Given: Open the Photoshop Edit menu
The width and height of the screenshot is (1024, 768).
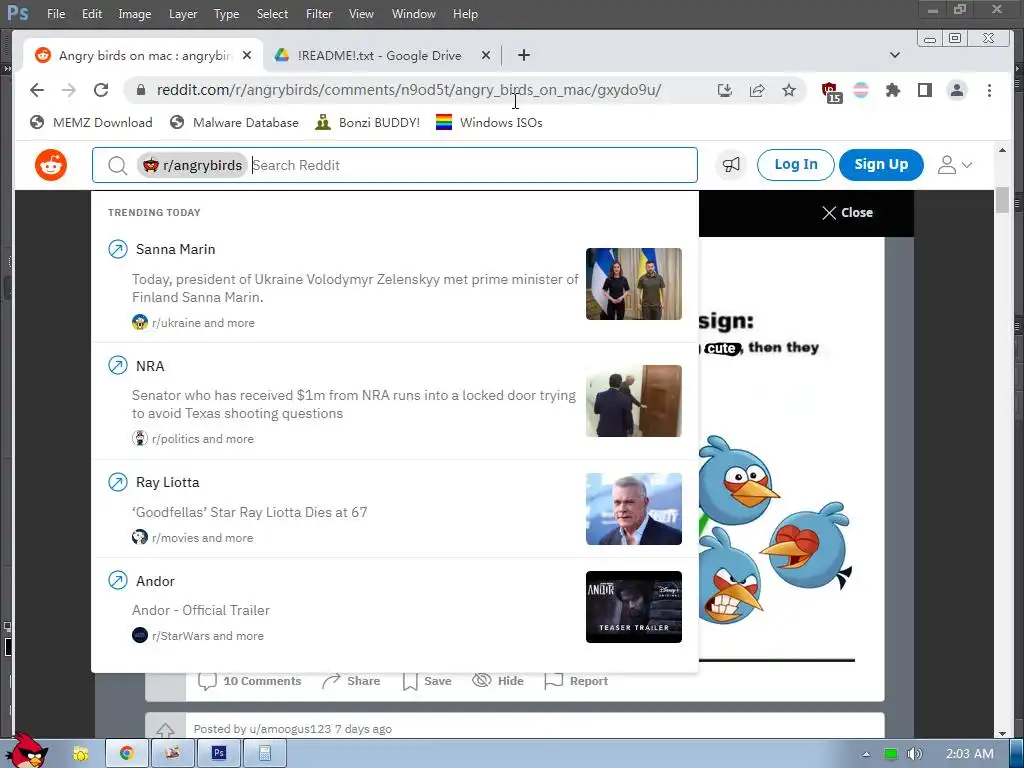Looking at the screenshot, I should [91, 14].
